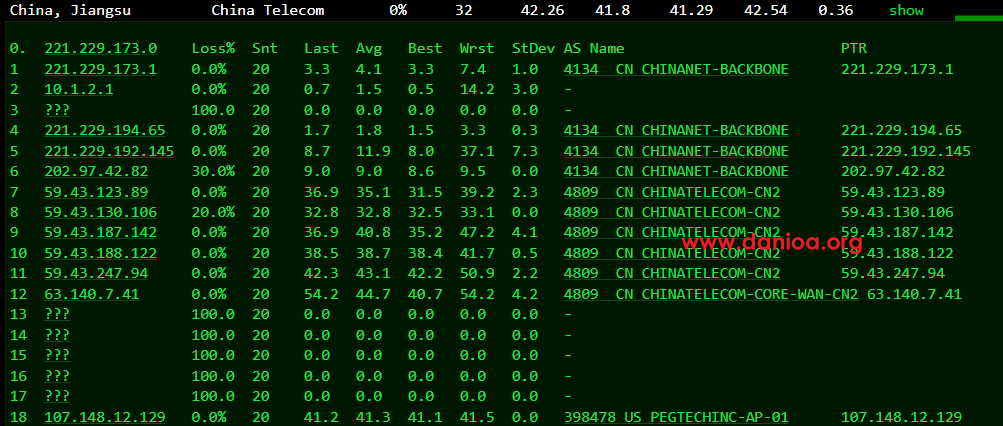Open hop 8 IP 59.43.130.106 link

coord(100,212)
